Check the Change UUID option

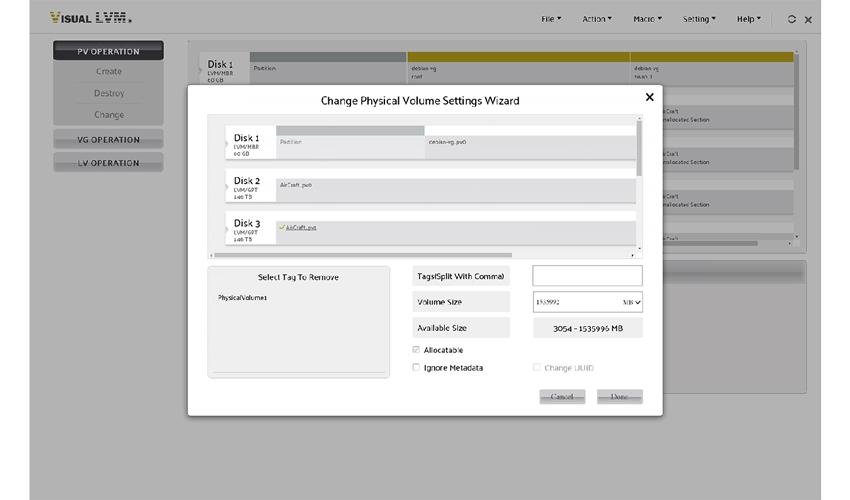pos(537,368)
